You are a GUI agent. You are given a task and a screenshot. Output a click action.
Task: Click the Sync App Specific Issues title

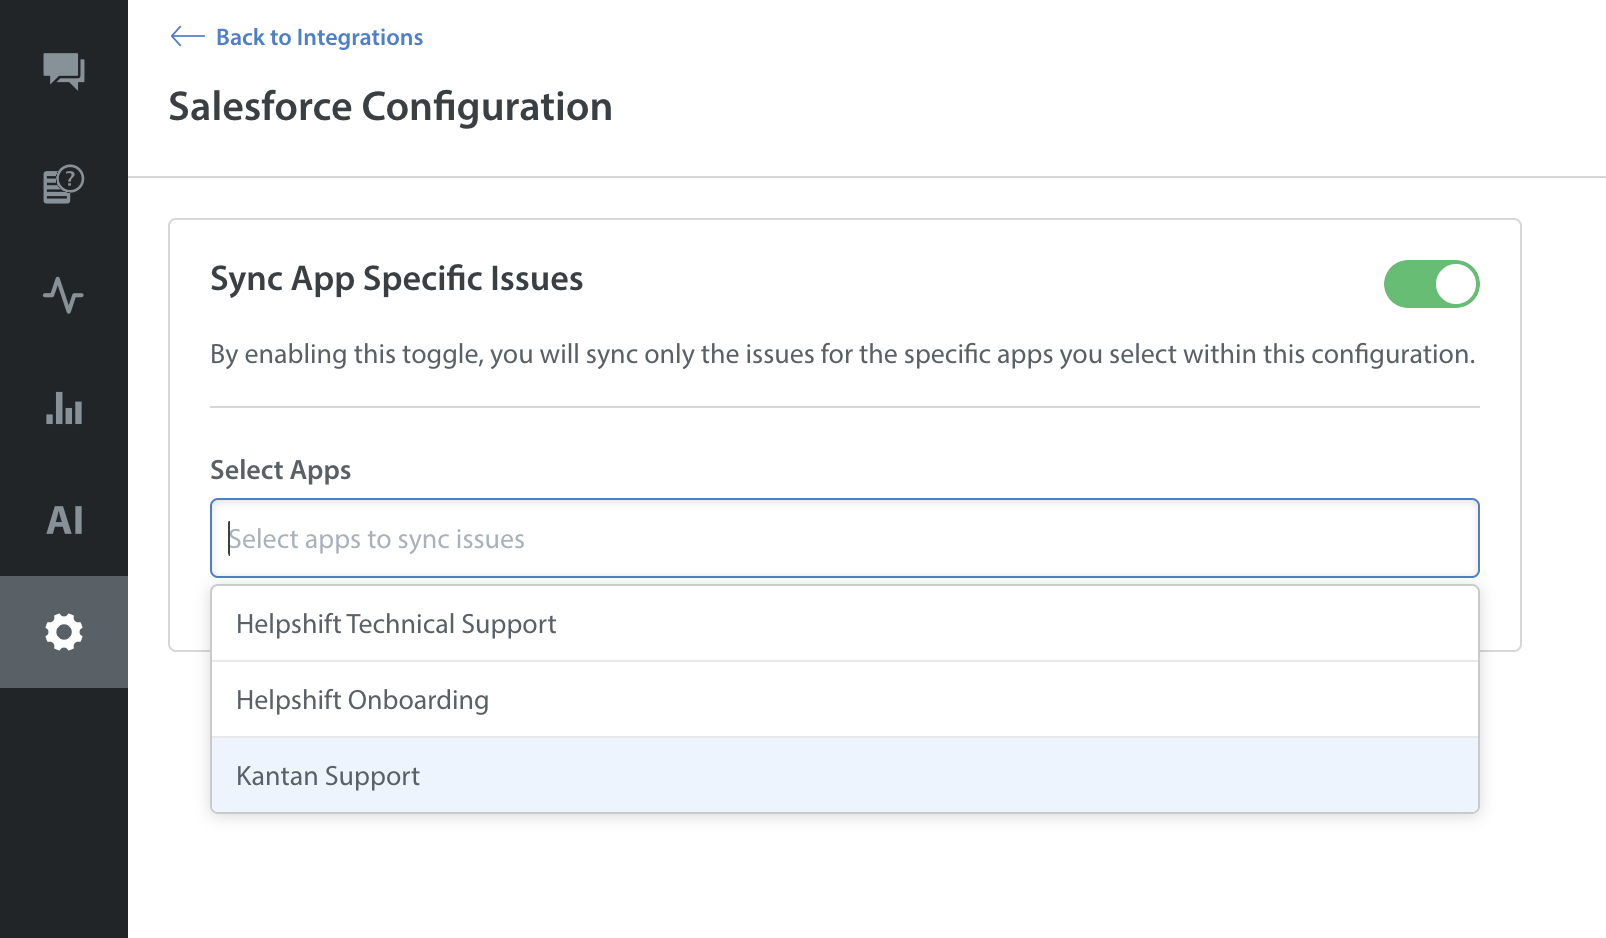click(x=396, y=279)
